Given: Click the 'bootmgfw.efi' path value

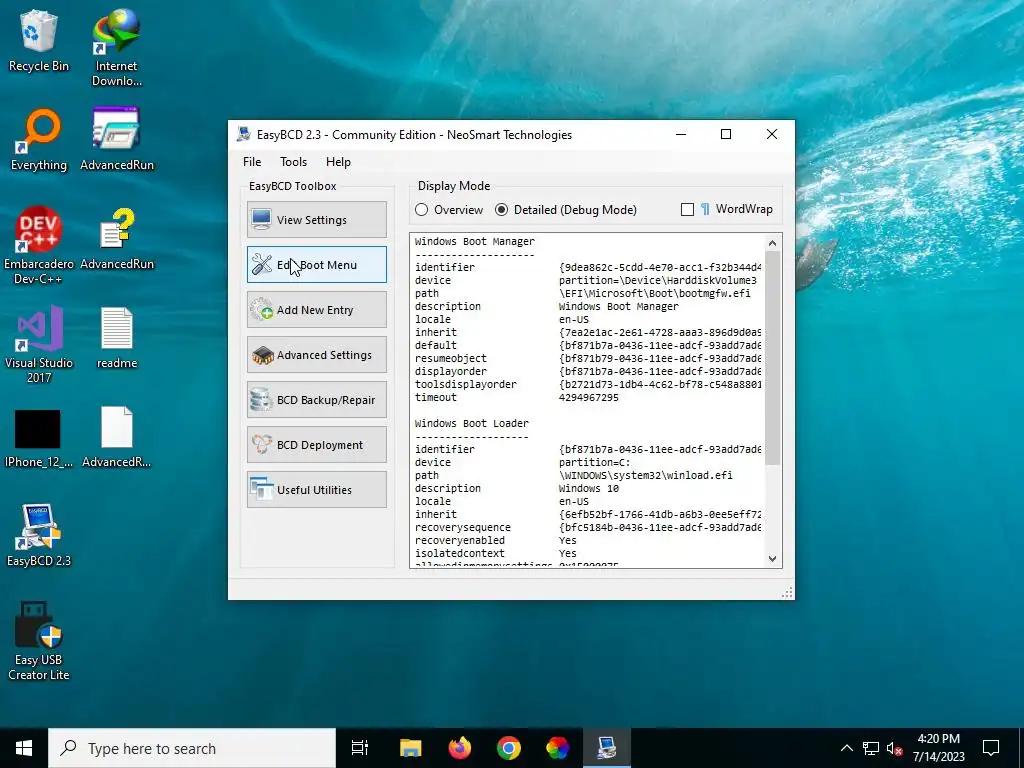Looking at the screenshot, I should point(654,293).
